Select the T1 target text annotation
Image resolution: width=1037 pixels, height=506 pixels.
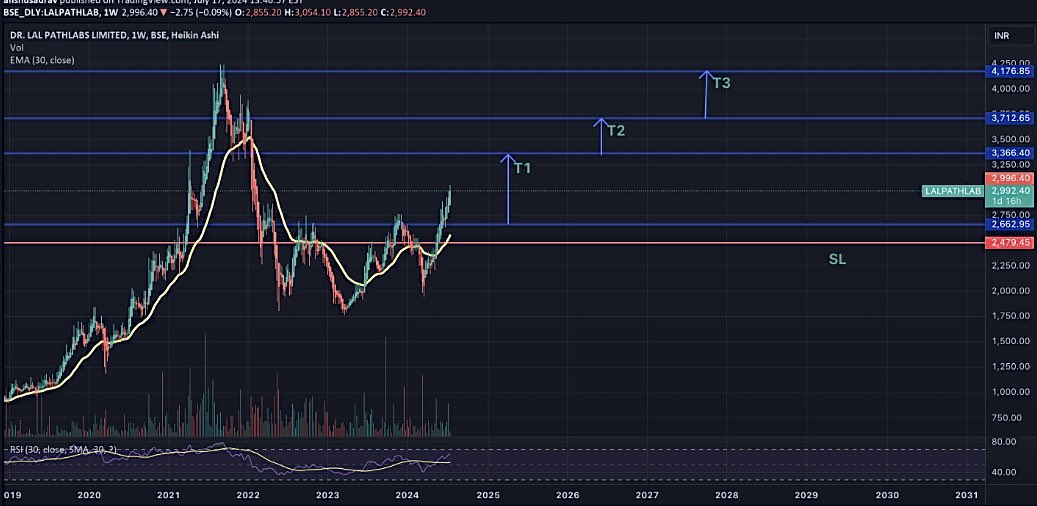pyautogui.click(x=523, y=168)
